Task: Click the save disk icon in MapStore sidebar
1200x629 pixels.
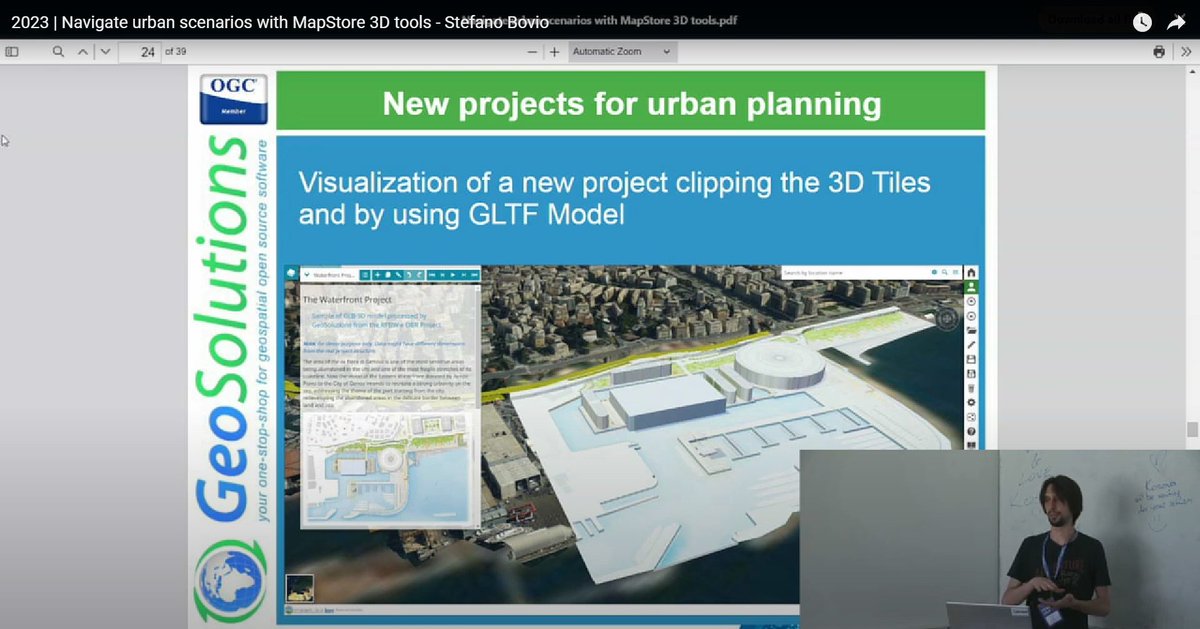Action: point(971,359)
